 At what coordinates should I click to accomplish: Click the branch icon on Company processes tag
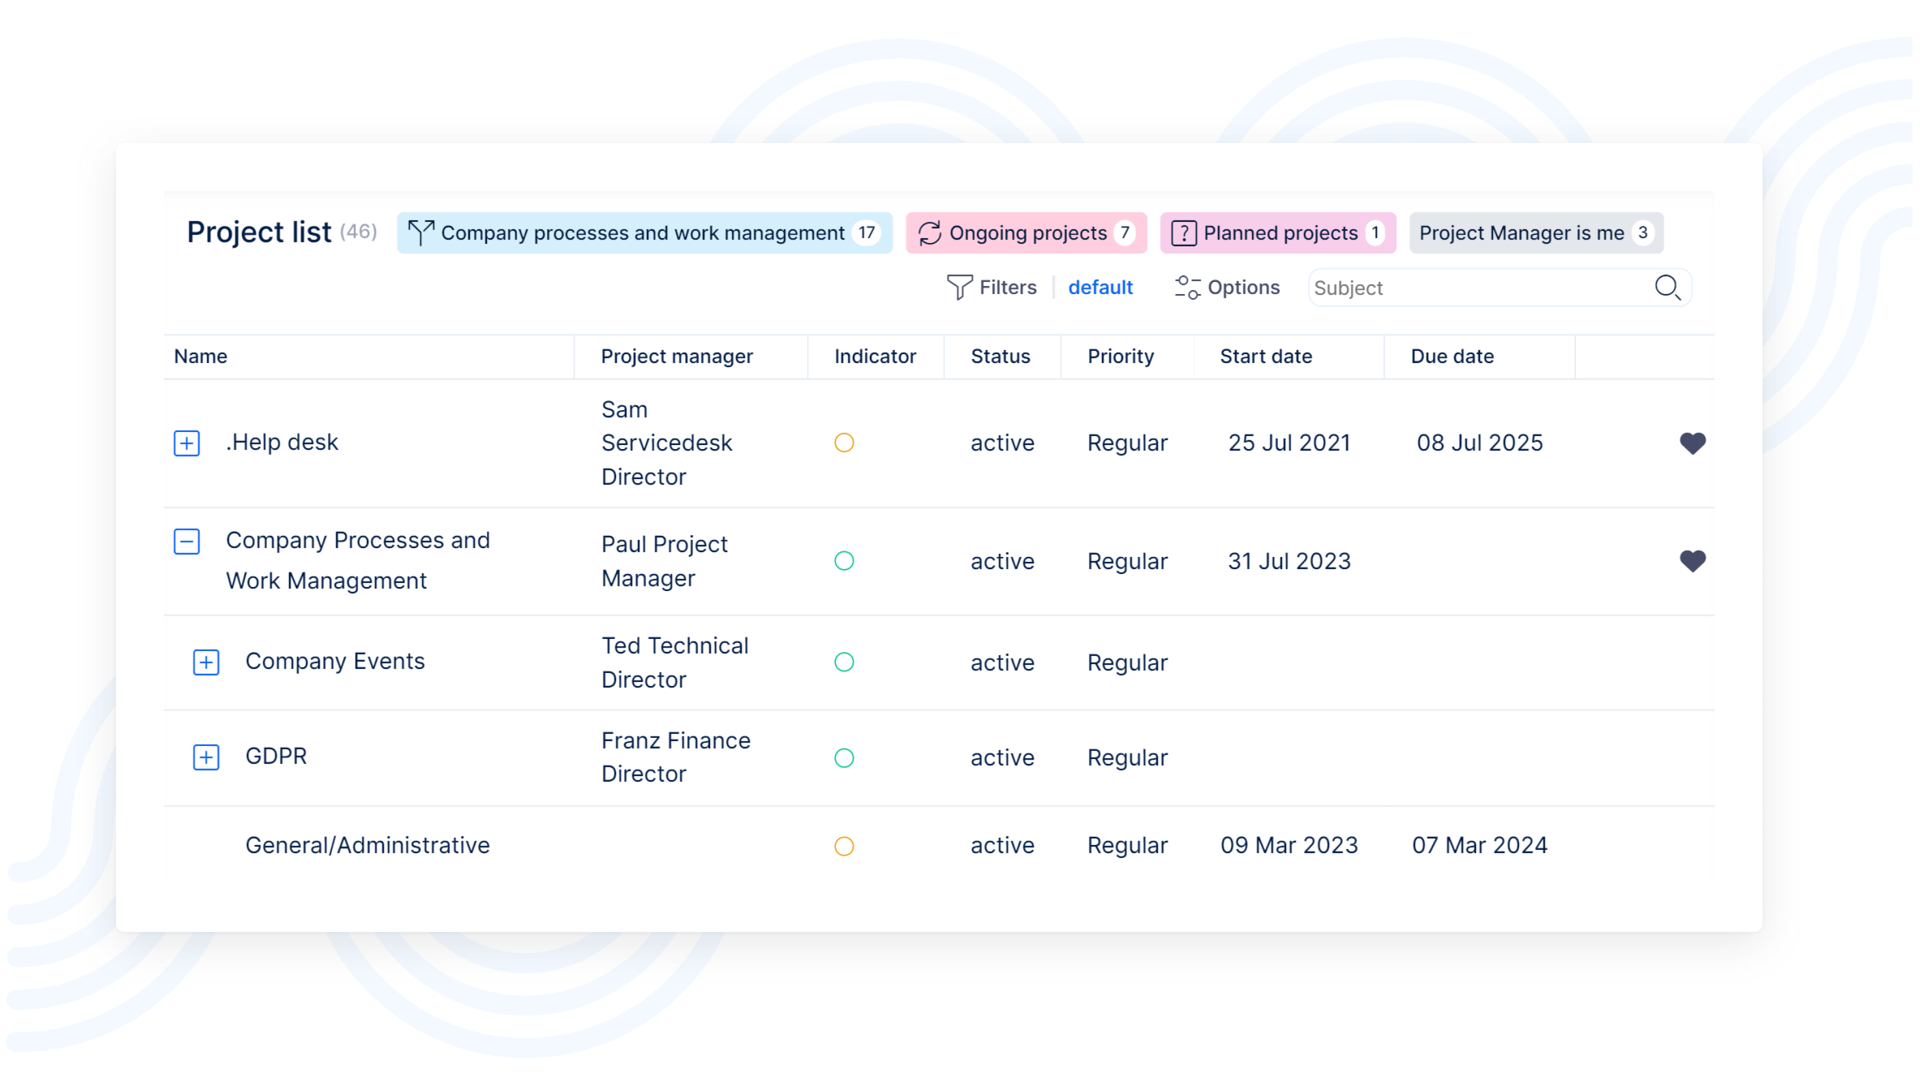pyautogui.click(x=420, y=233)
